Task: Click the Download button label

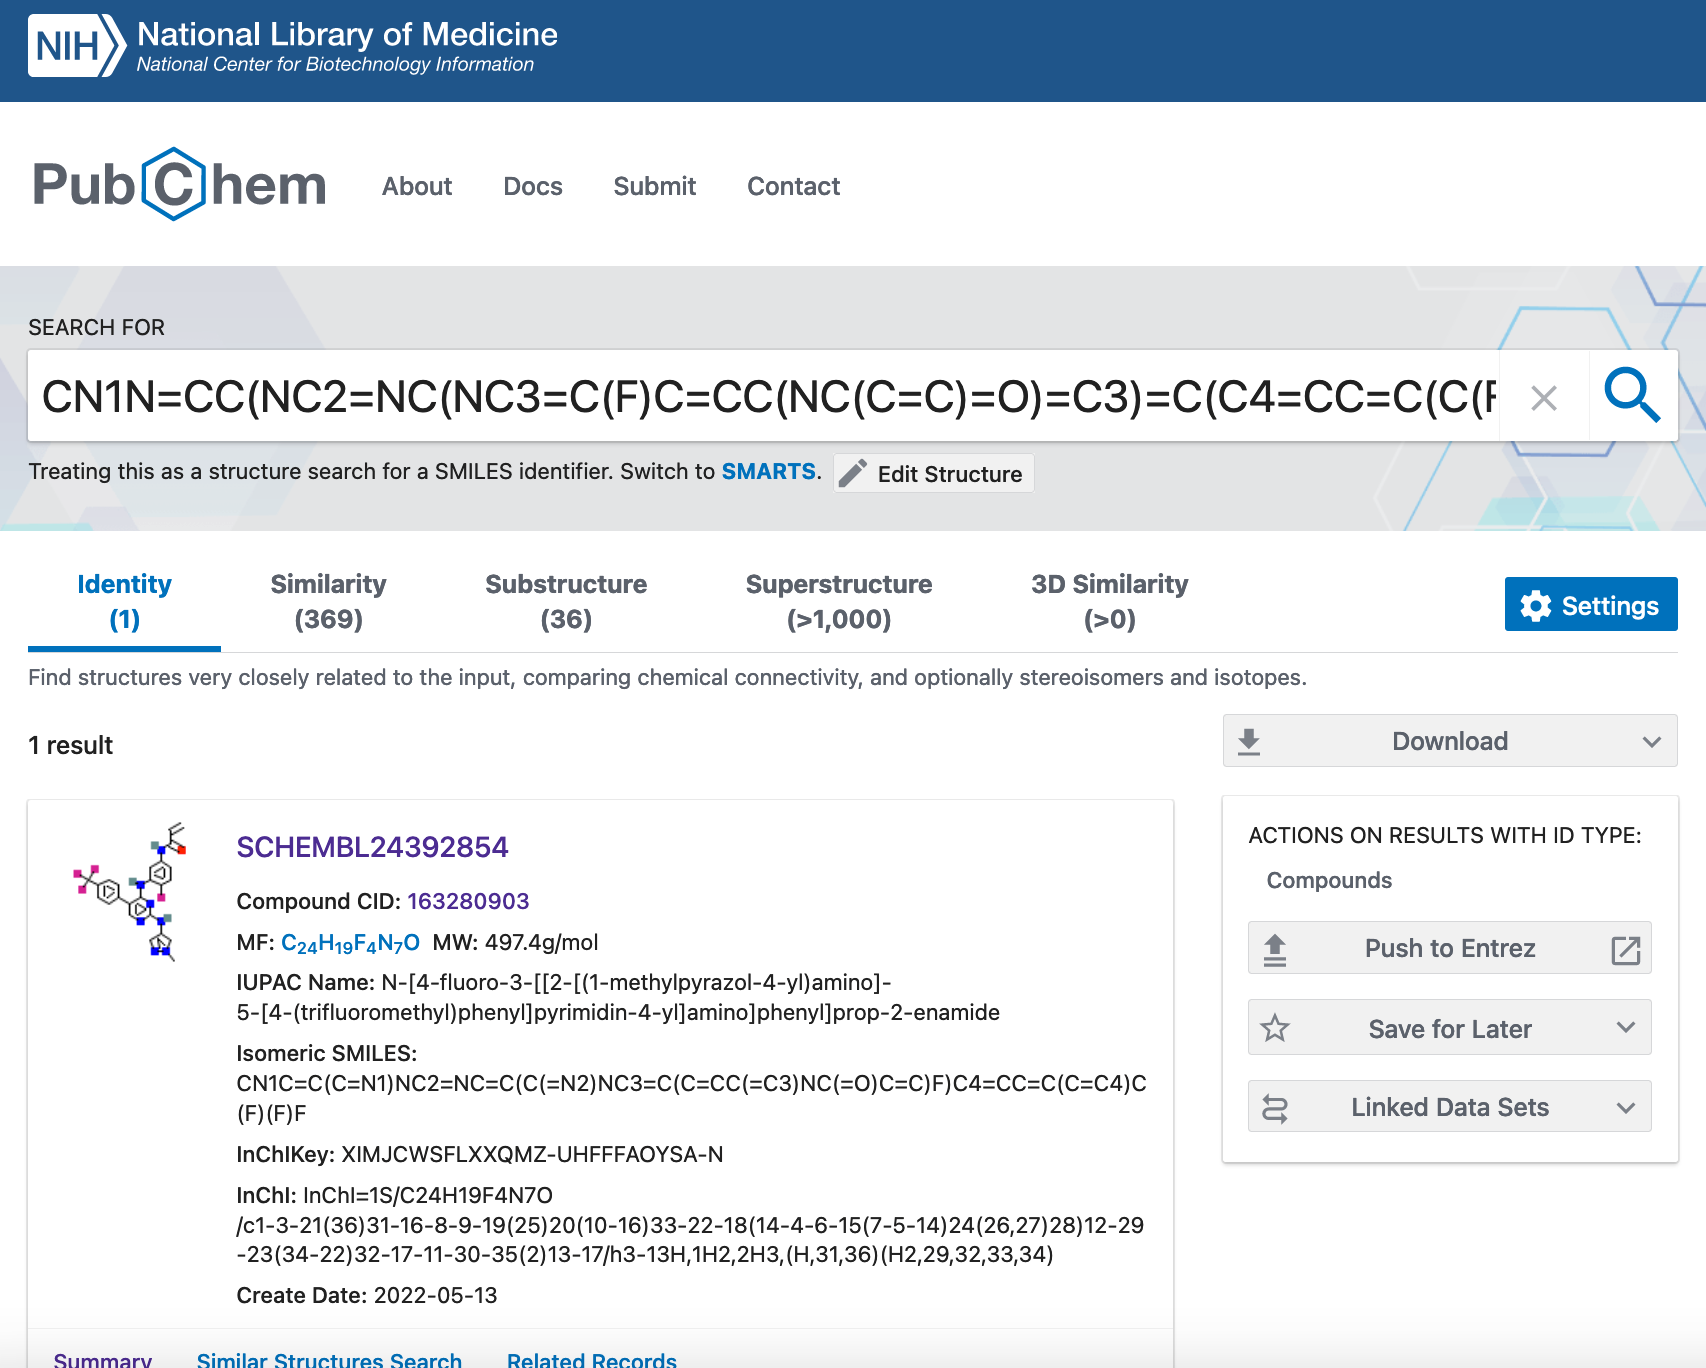Action: pos(1450,741)
